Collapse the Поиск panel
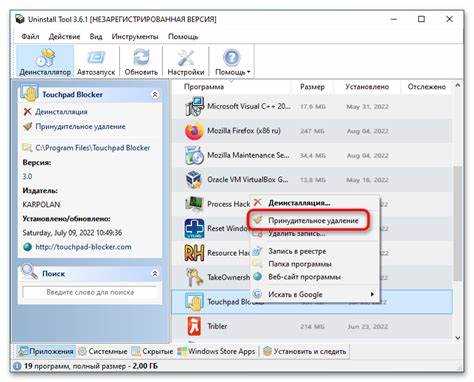The height and width of the screenshot is (382, 474). [155, 274]
